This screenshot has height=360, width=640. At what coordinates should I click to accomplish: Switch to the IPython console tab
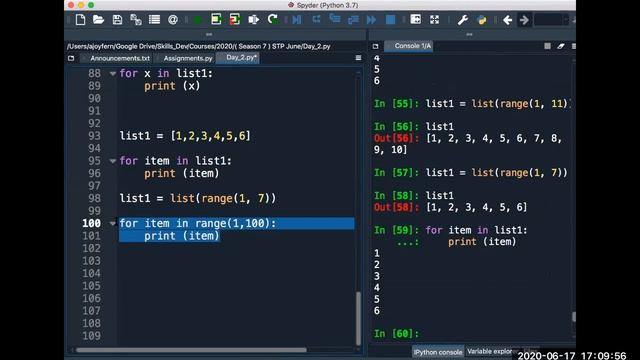tap(438, 352)
